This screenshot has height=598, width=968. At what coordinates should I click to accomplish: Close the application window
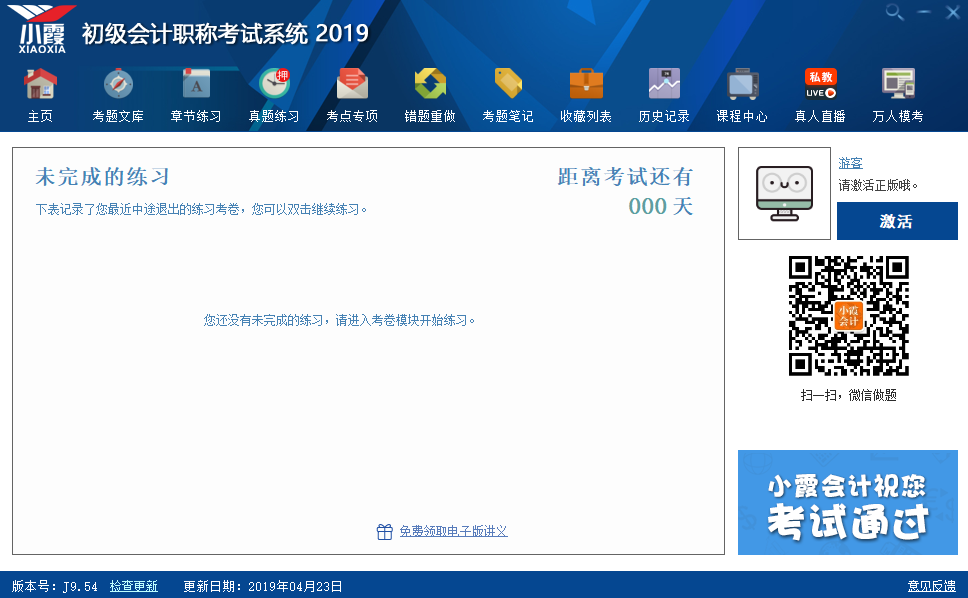(x=953, y=12)
